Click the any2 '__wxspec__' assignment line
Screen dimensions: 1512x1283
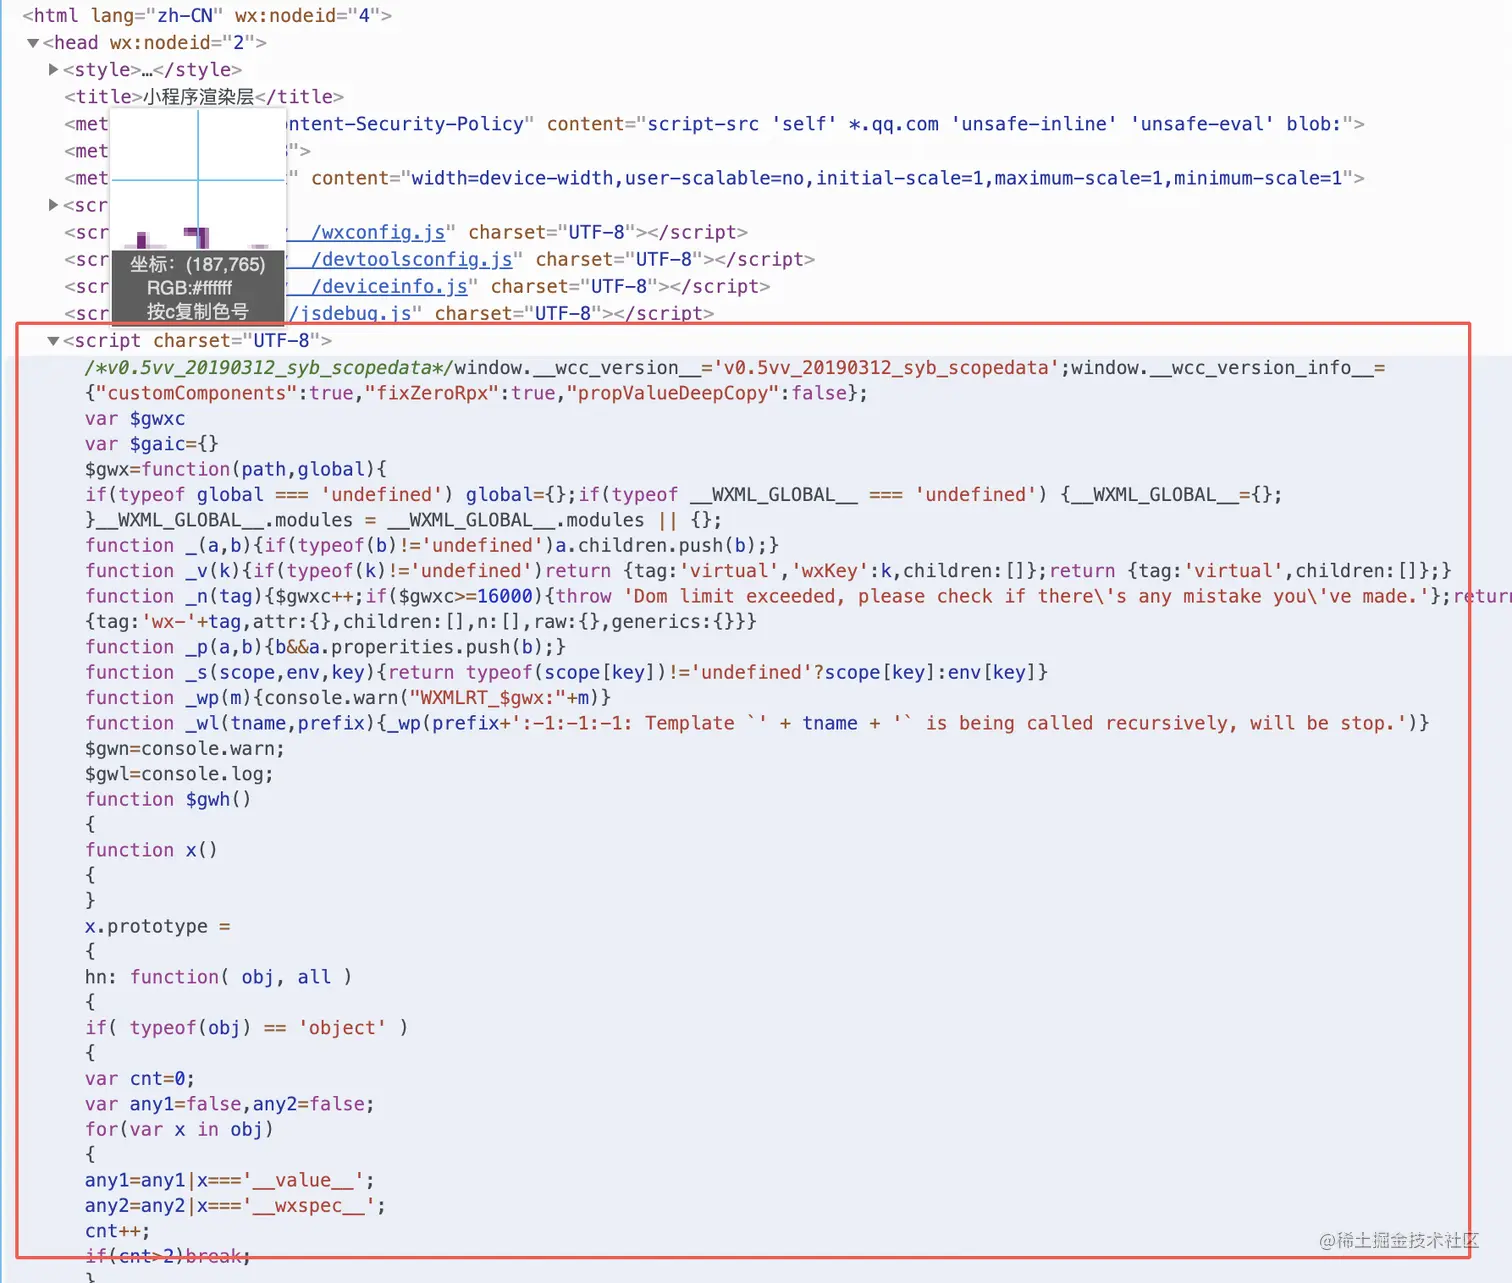click(235, 1206)
